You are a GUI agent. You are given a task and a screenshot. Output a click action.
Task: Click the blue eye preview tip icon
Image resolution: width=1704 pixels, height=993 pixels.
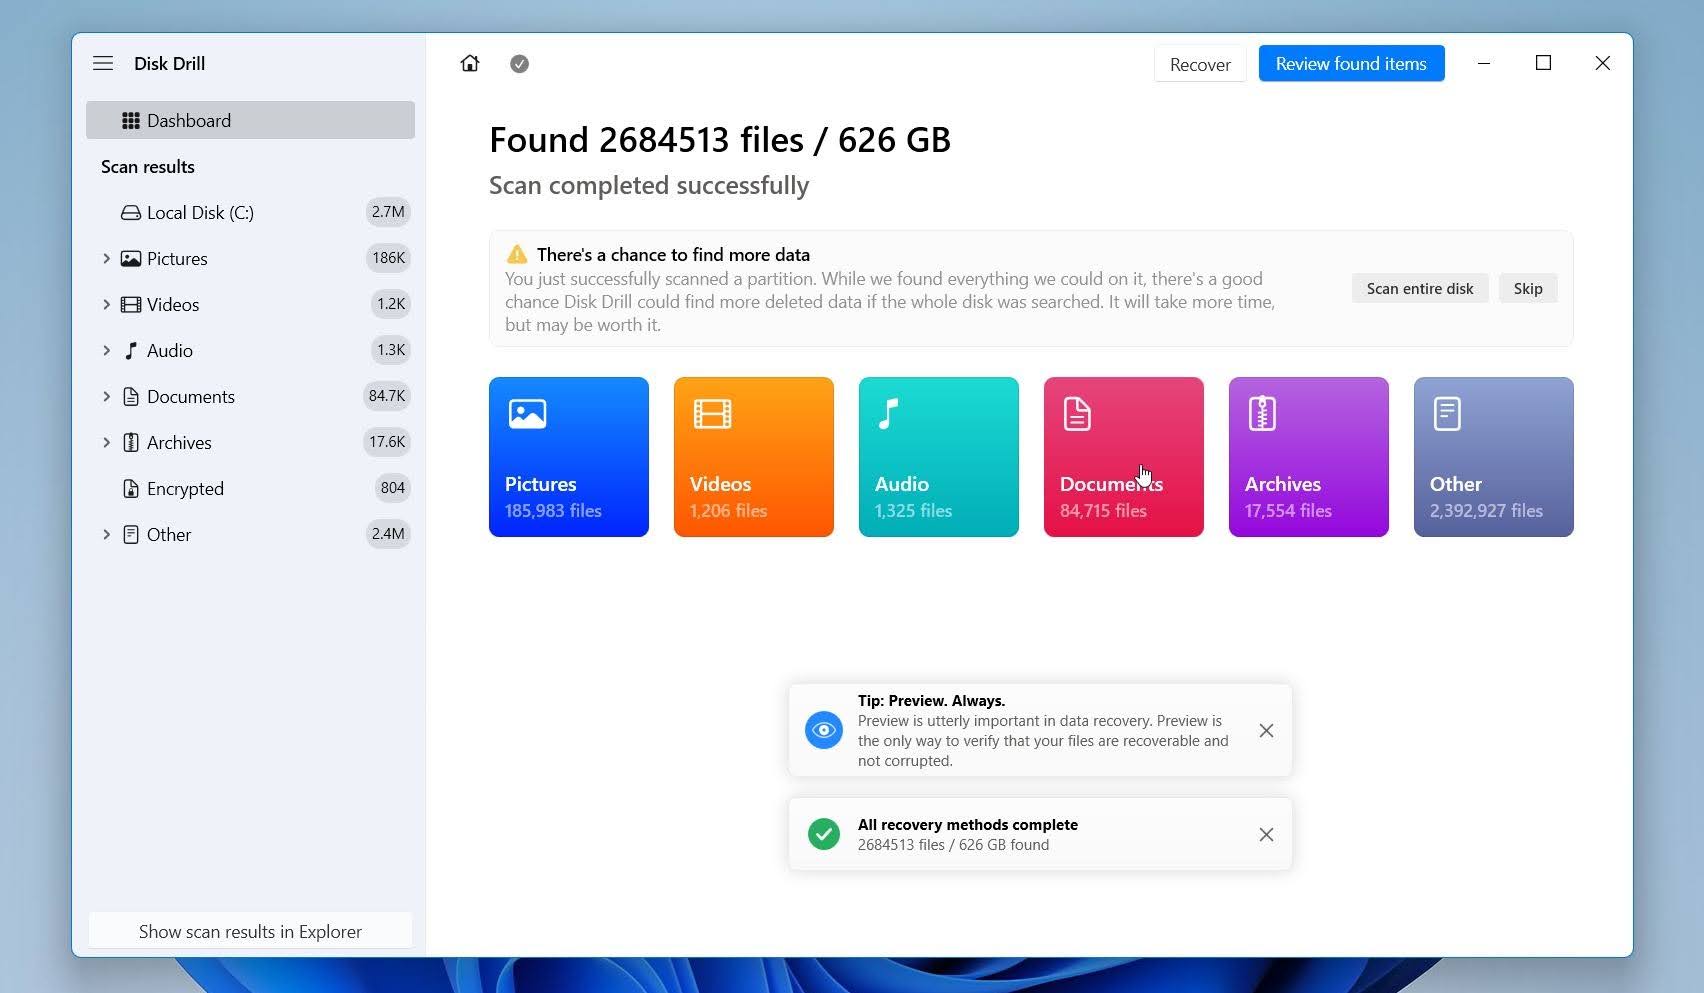(x=824, y=730)
